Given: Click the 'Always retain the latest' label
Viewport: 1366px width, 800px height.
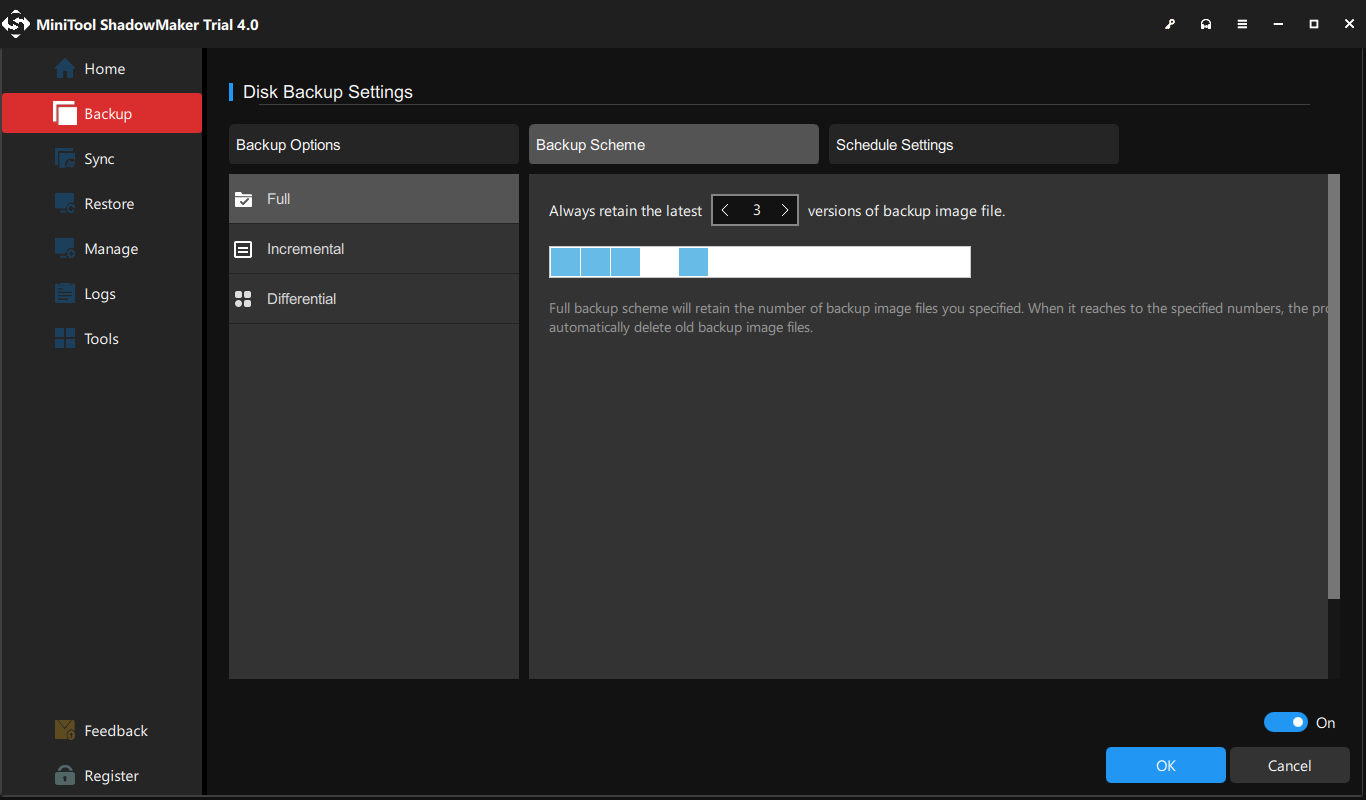Looking at the screenshot, I should (626, 211).
